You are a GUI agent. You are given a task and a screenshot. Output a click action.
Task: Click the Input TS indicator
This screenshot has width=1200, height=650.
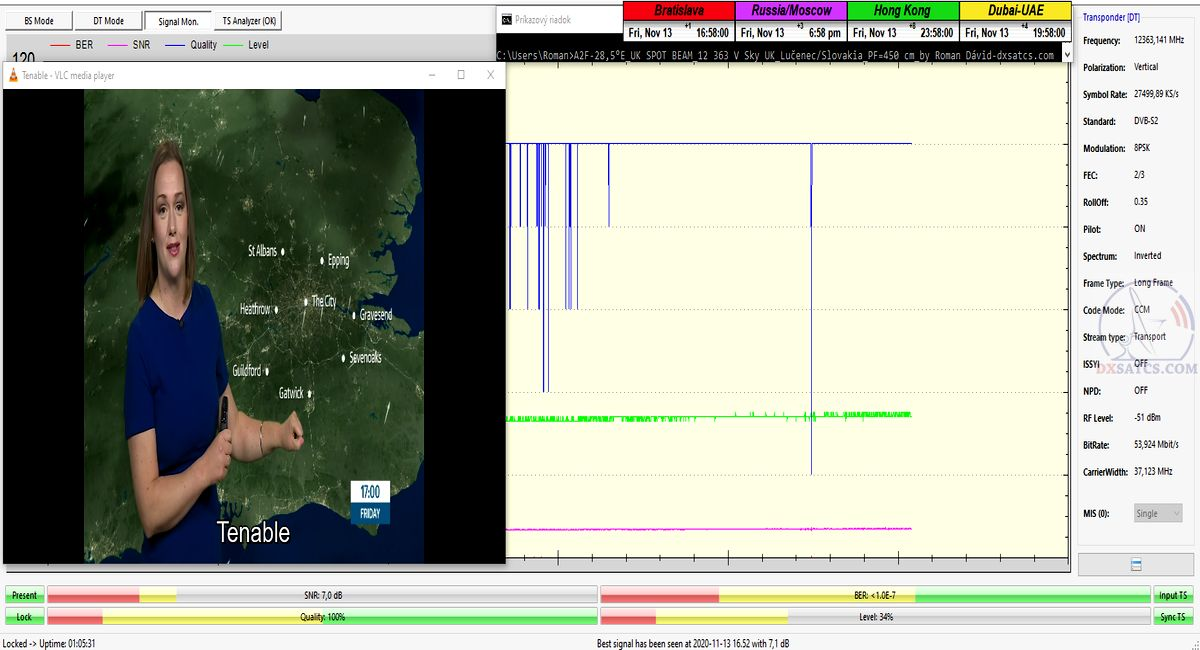click(x=1173, y=595)
